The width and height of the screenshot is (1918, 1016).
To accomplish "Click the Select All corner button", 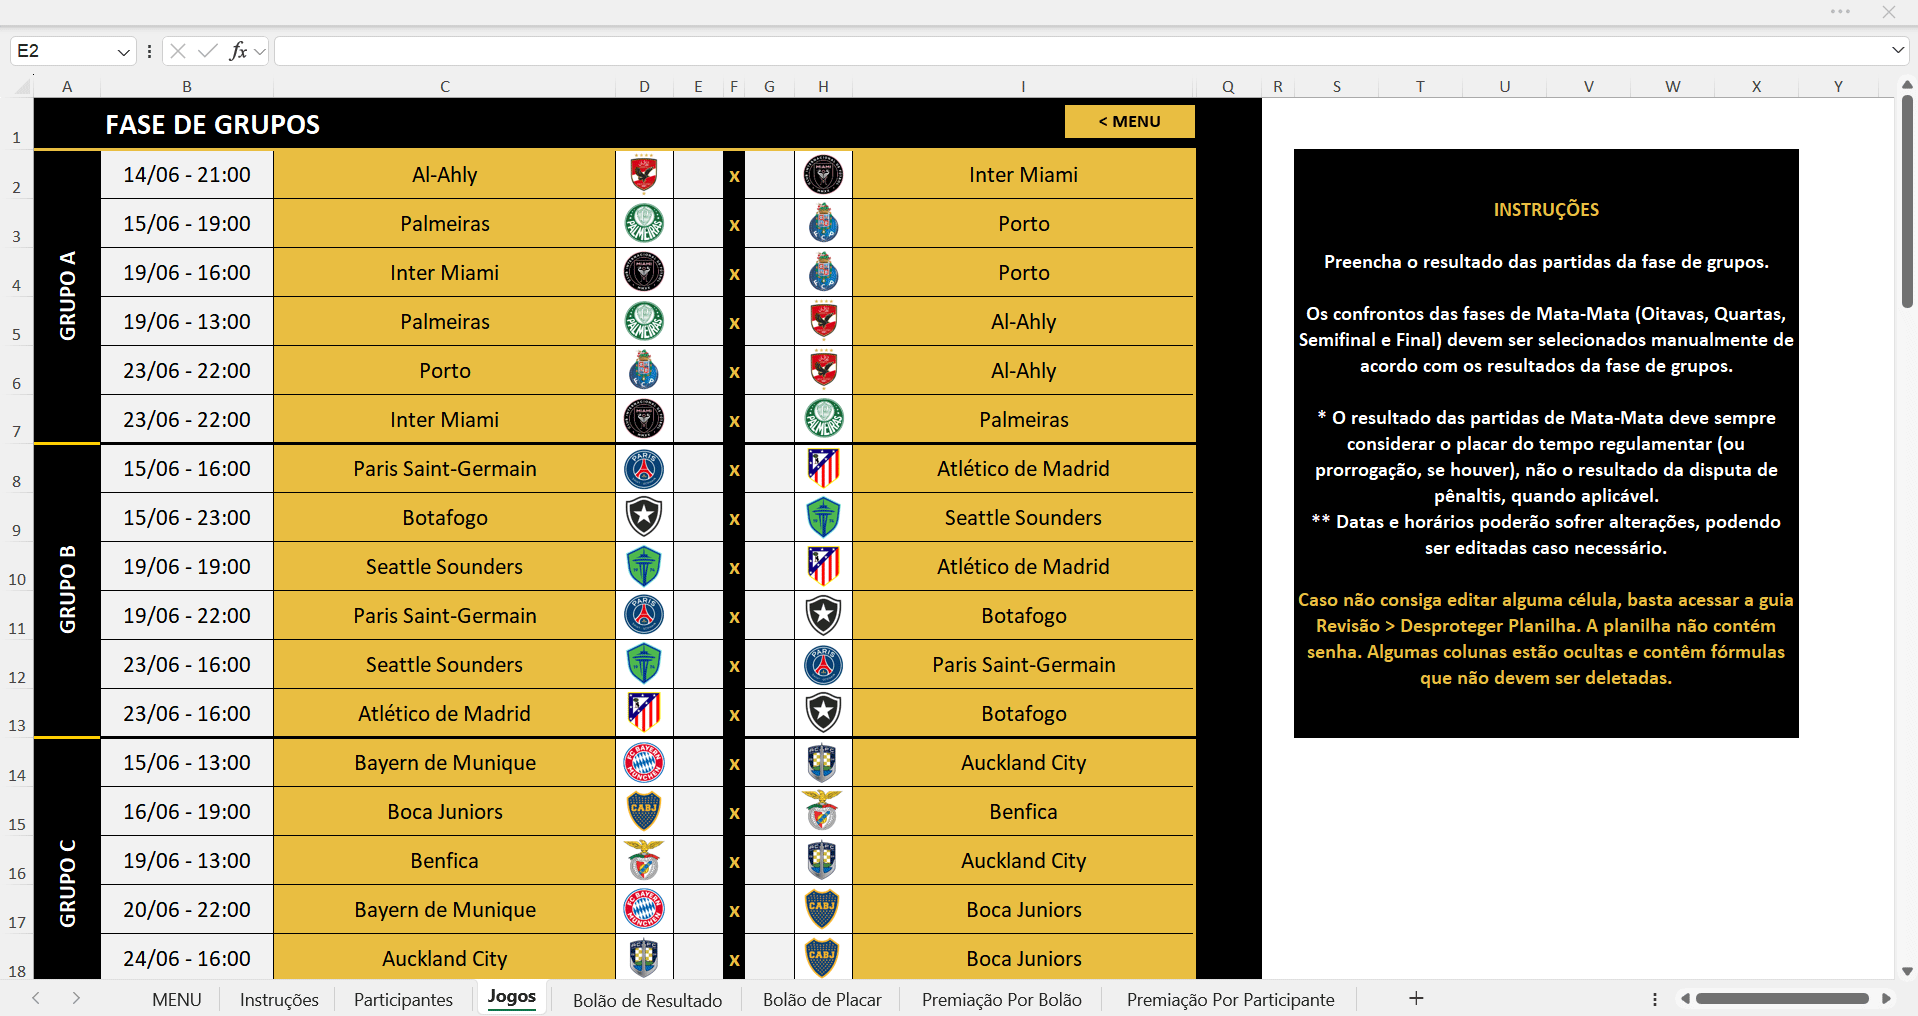I will 22,87.
